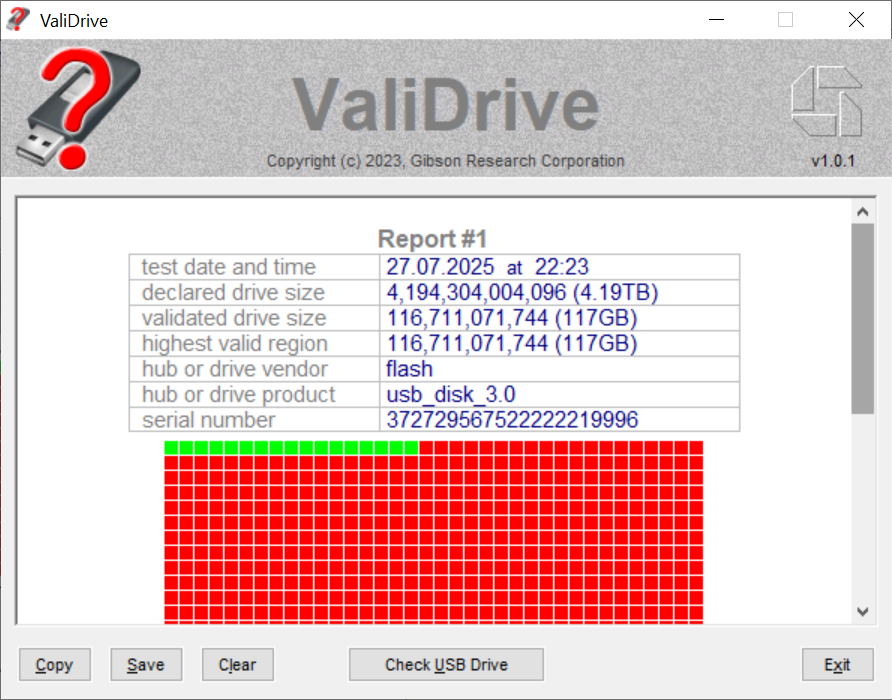Click the 'test date and time' label
The height and width of the screenshot is (700, 892).
(x=229, y=267)
